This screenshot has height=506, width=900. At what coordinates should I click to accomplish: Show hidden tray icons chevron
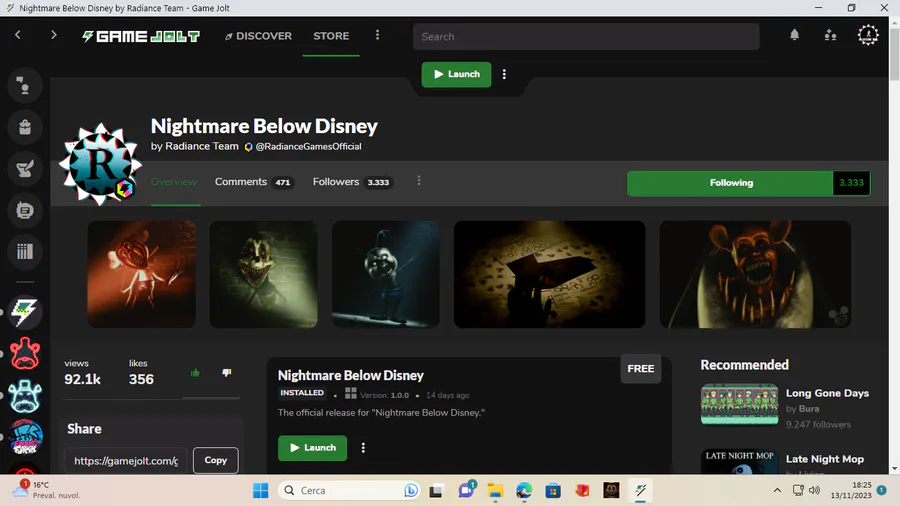(777, 491)
